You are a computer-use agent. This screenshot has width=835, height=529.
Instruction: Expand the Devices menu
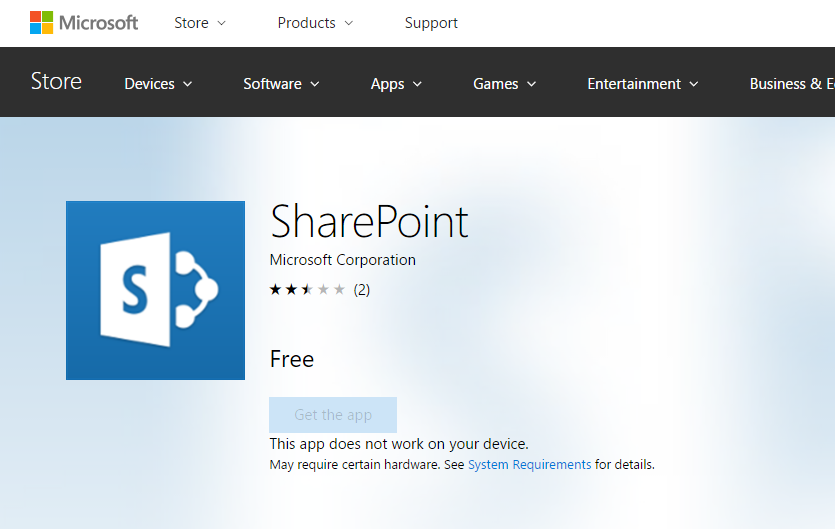point(158,84)
